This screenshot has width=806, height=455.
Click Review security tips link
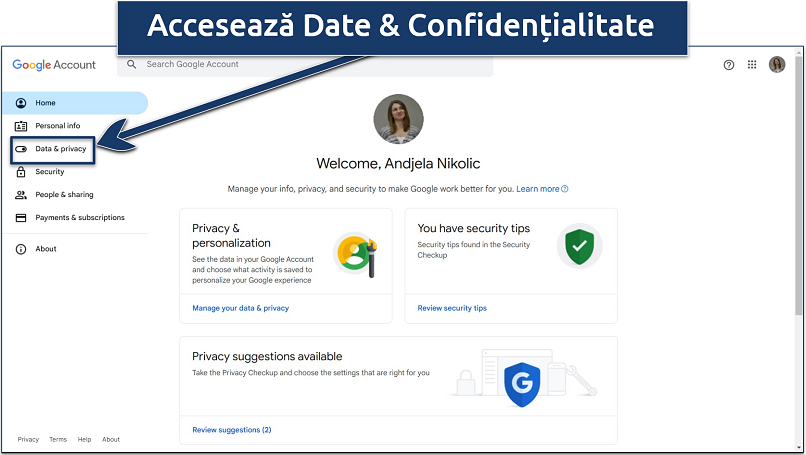452,308
